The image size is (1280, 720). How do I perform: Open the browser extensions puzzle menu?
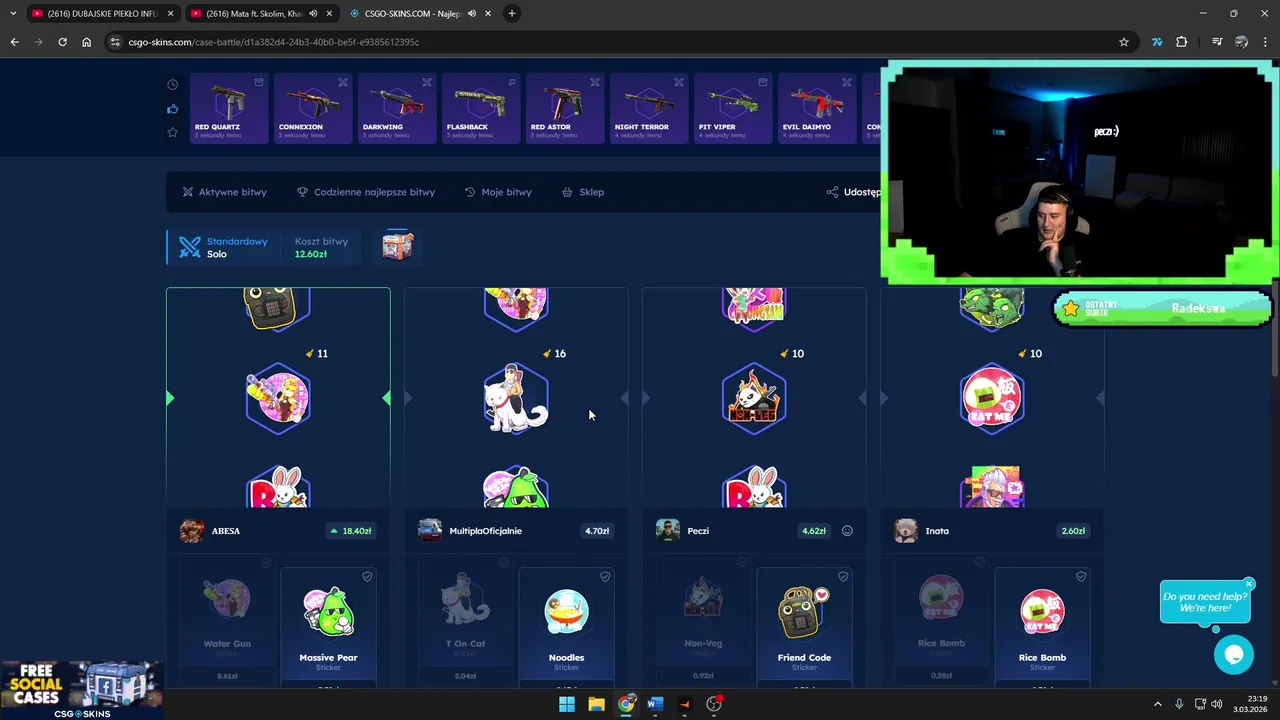tap(1182, 42)
